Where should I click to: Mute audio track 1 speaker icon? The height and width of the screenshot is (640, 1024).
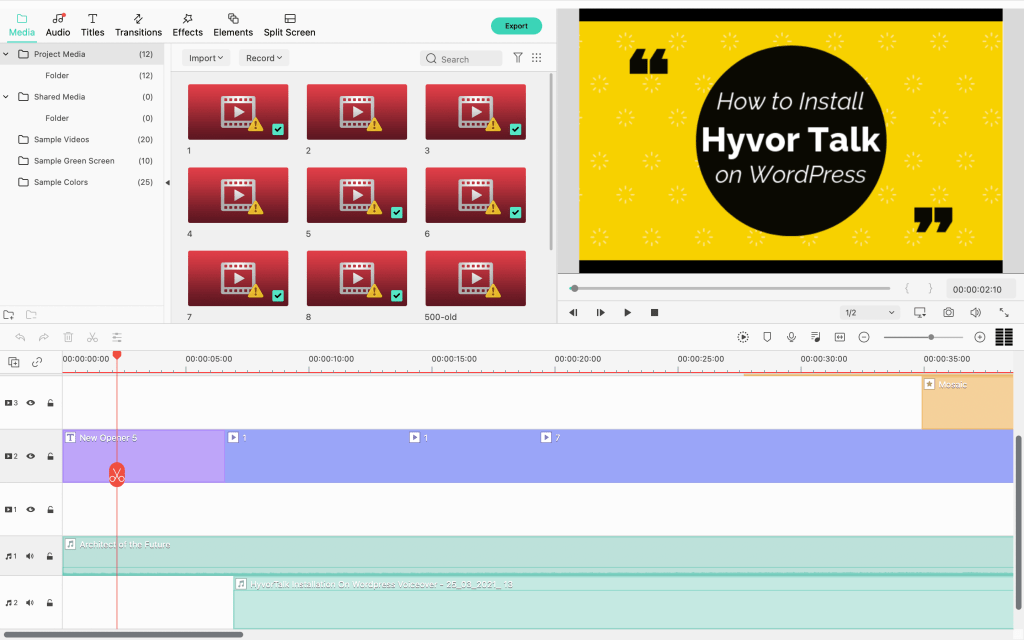coord(30,556)
